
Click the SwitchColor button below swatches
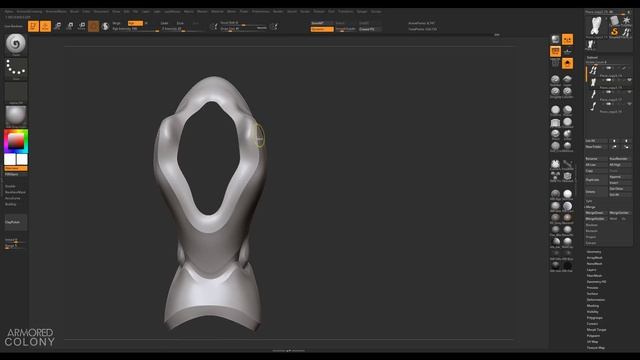coord(16,169)
